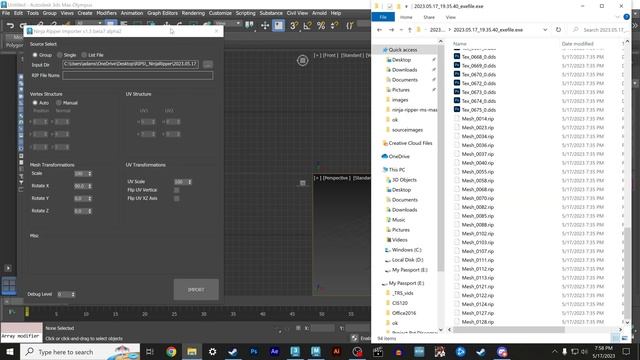The height and width of the screenshot is (360, 640).
Task: Select file Mesh_0014.rip
Action: point(478,119)
